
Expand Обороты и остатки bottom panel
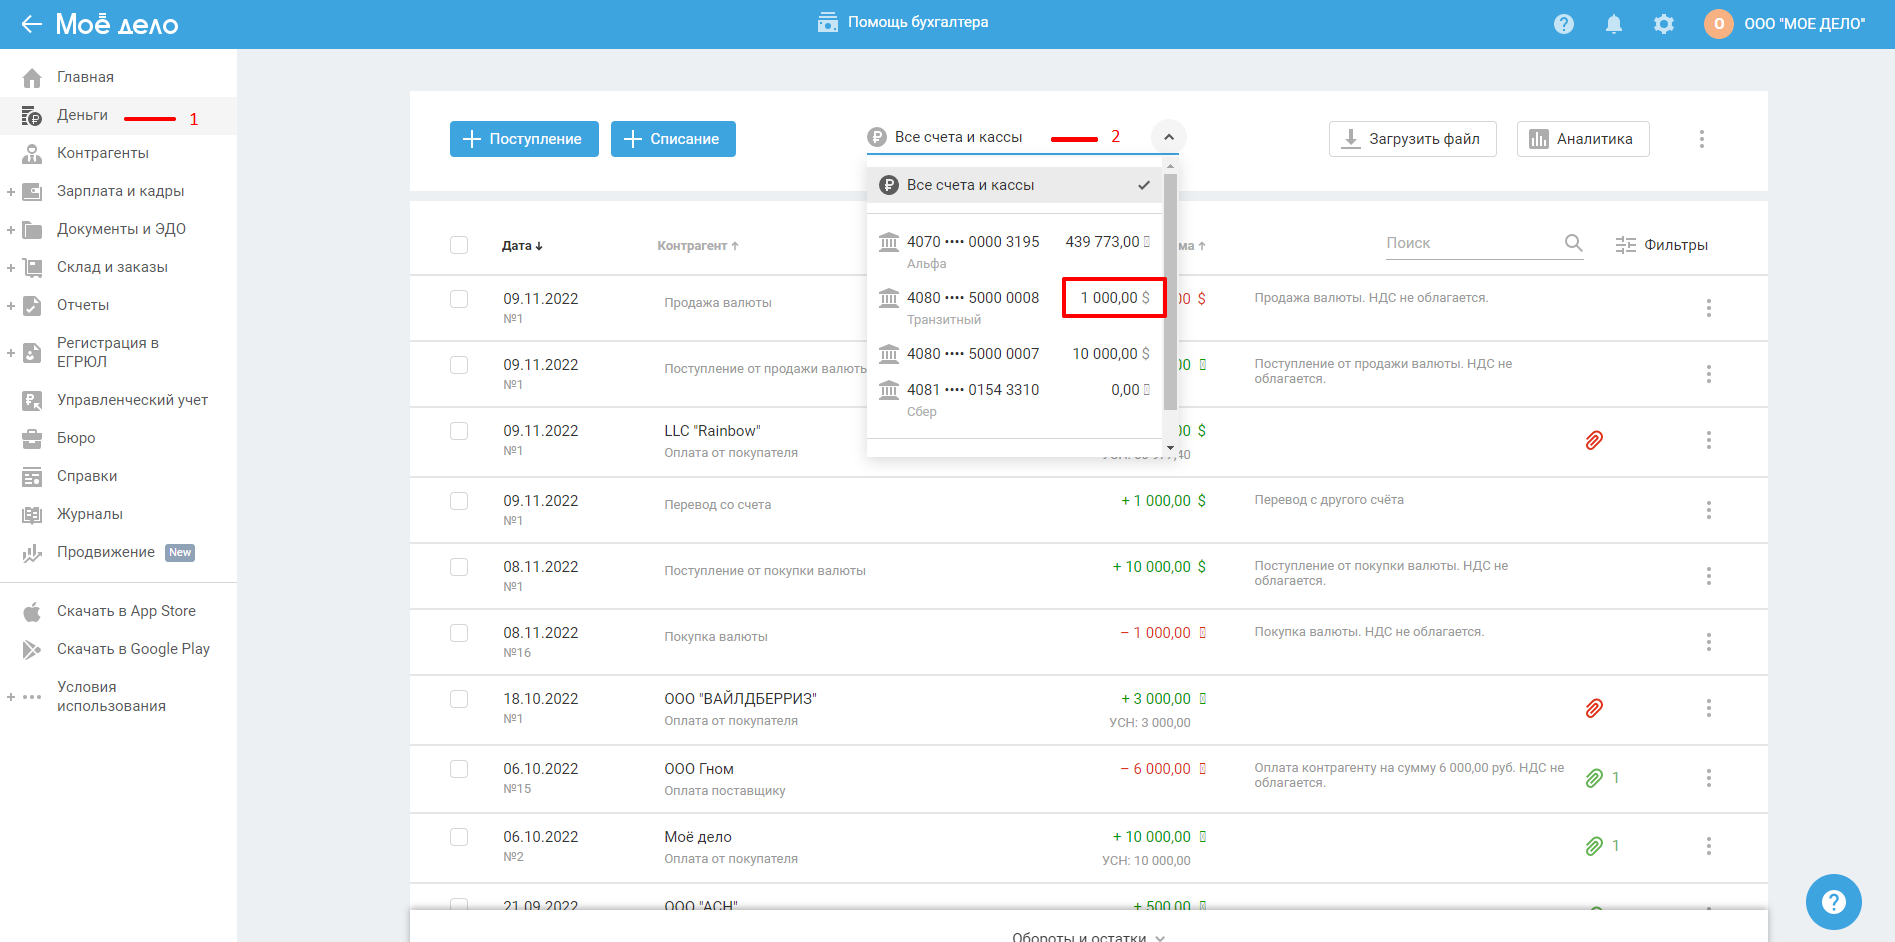tap(1087, 936)
